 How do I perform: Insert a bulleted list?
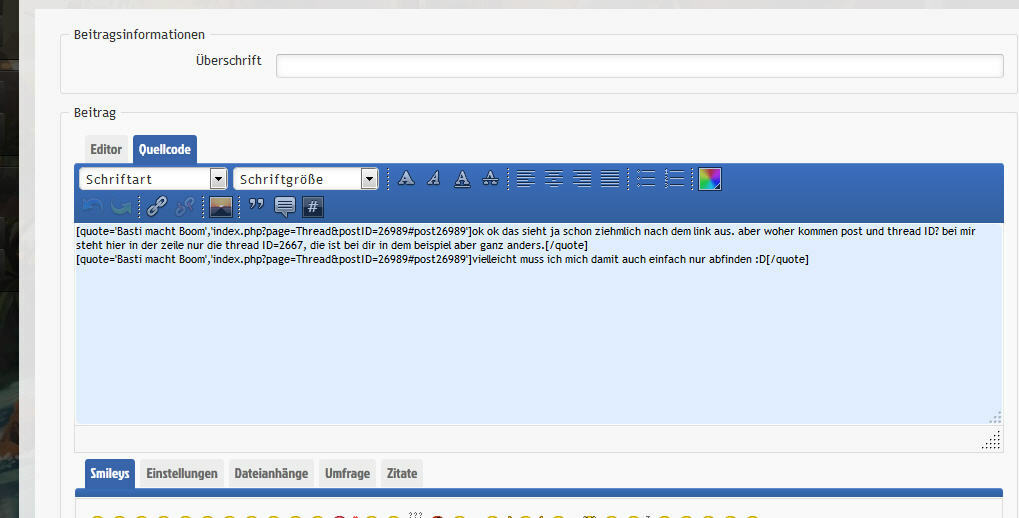tap(646, 178)
